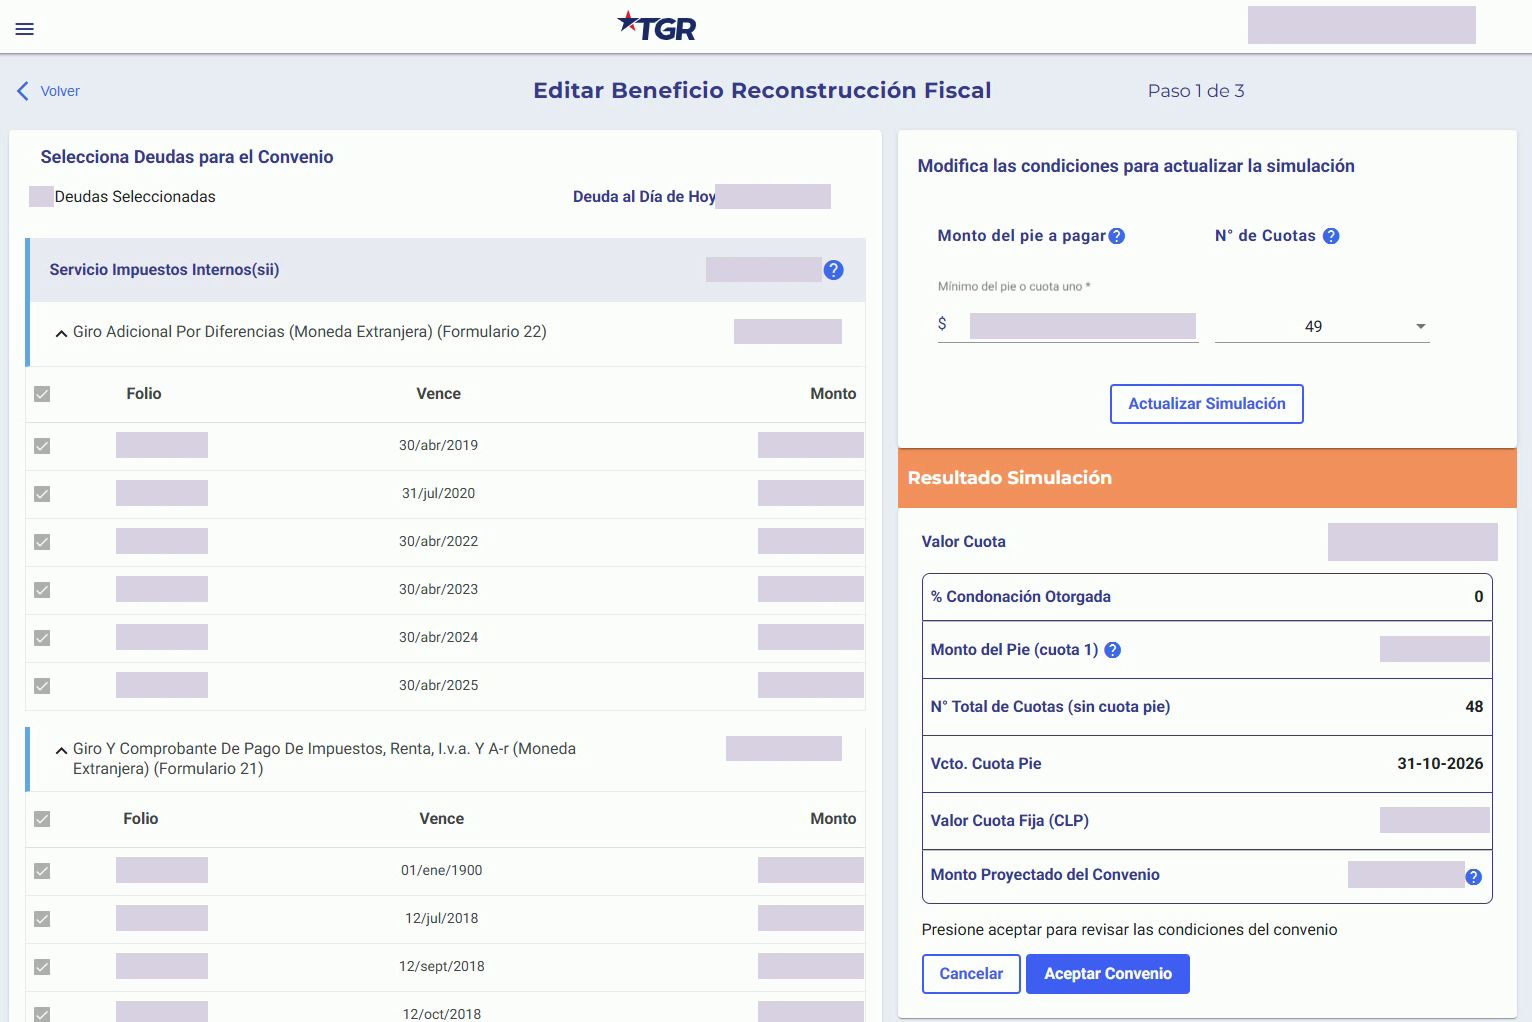This screenshot has height=1022, width=1532.
Task: Click the N° Total de Cuotas value 48
Action: click(x=1474, y=707)
